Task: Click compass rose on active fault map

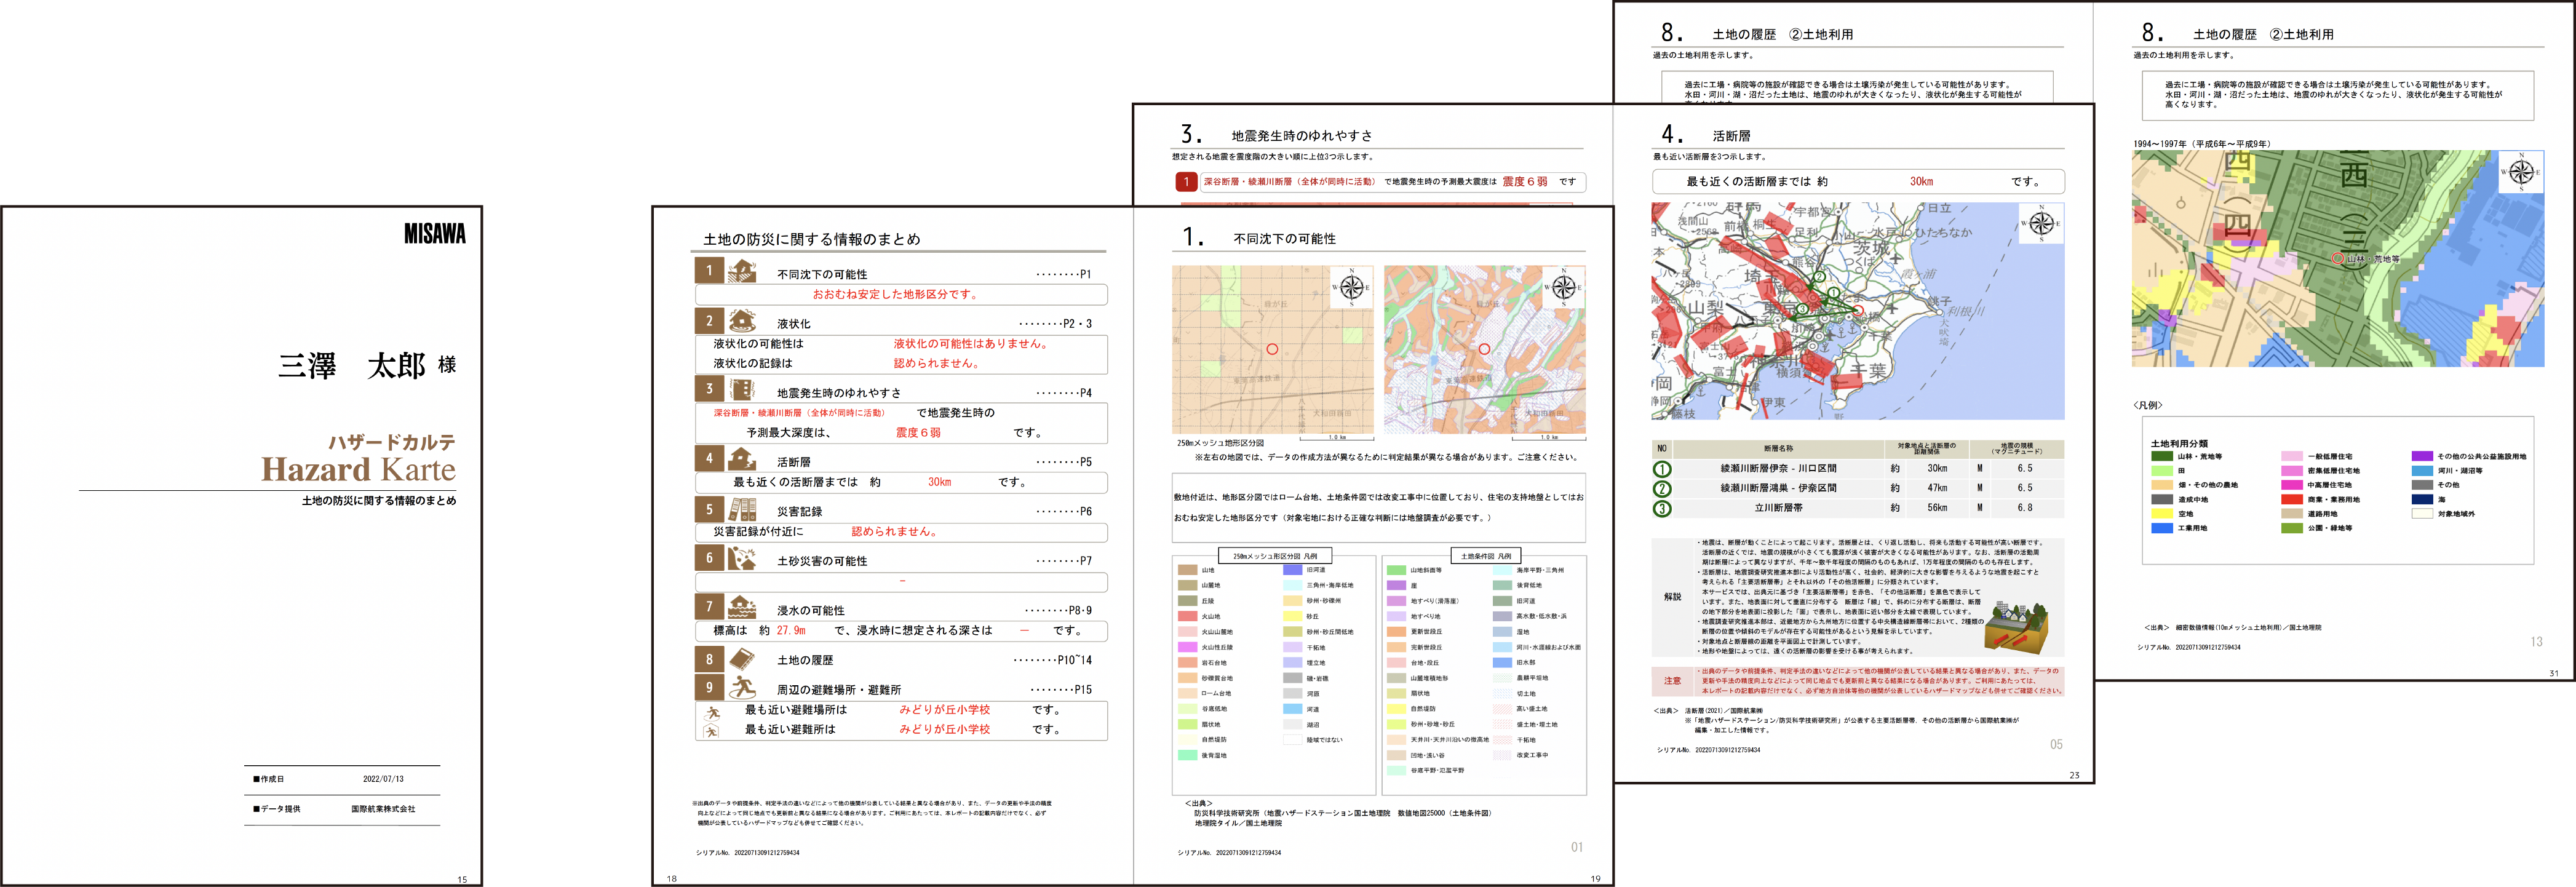Action: 2042,224
